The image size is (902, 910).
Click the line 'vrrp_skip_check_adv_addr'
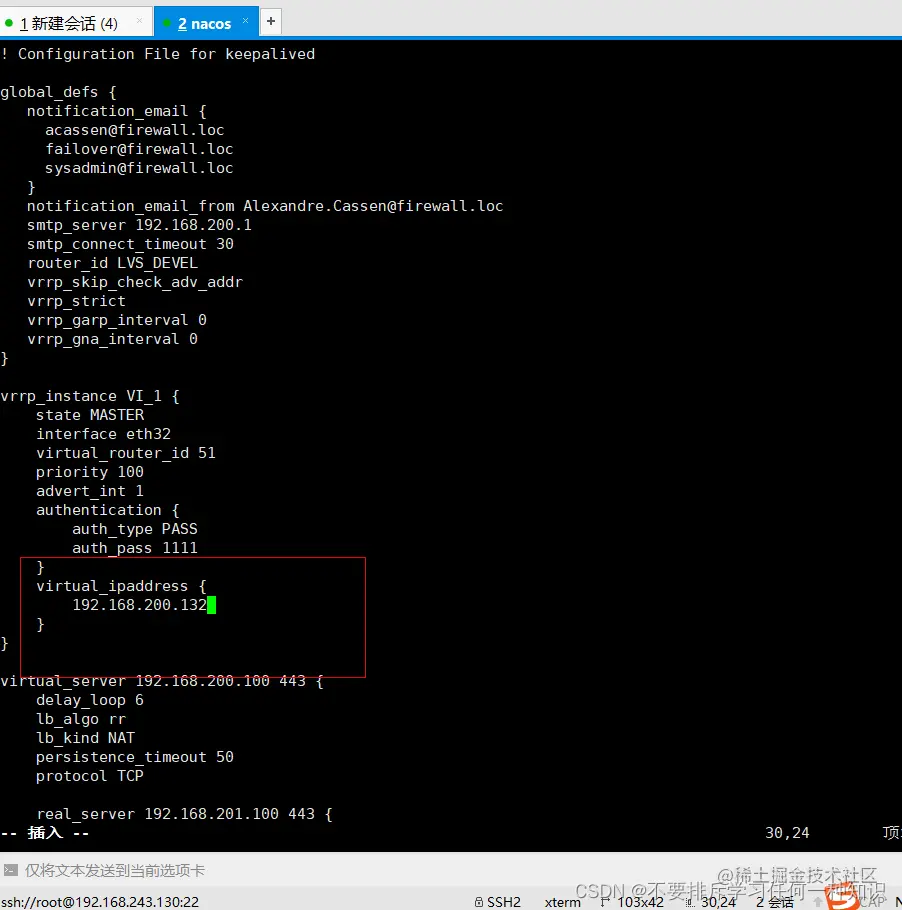click(x=135, y=282)
